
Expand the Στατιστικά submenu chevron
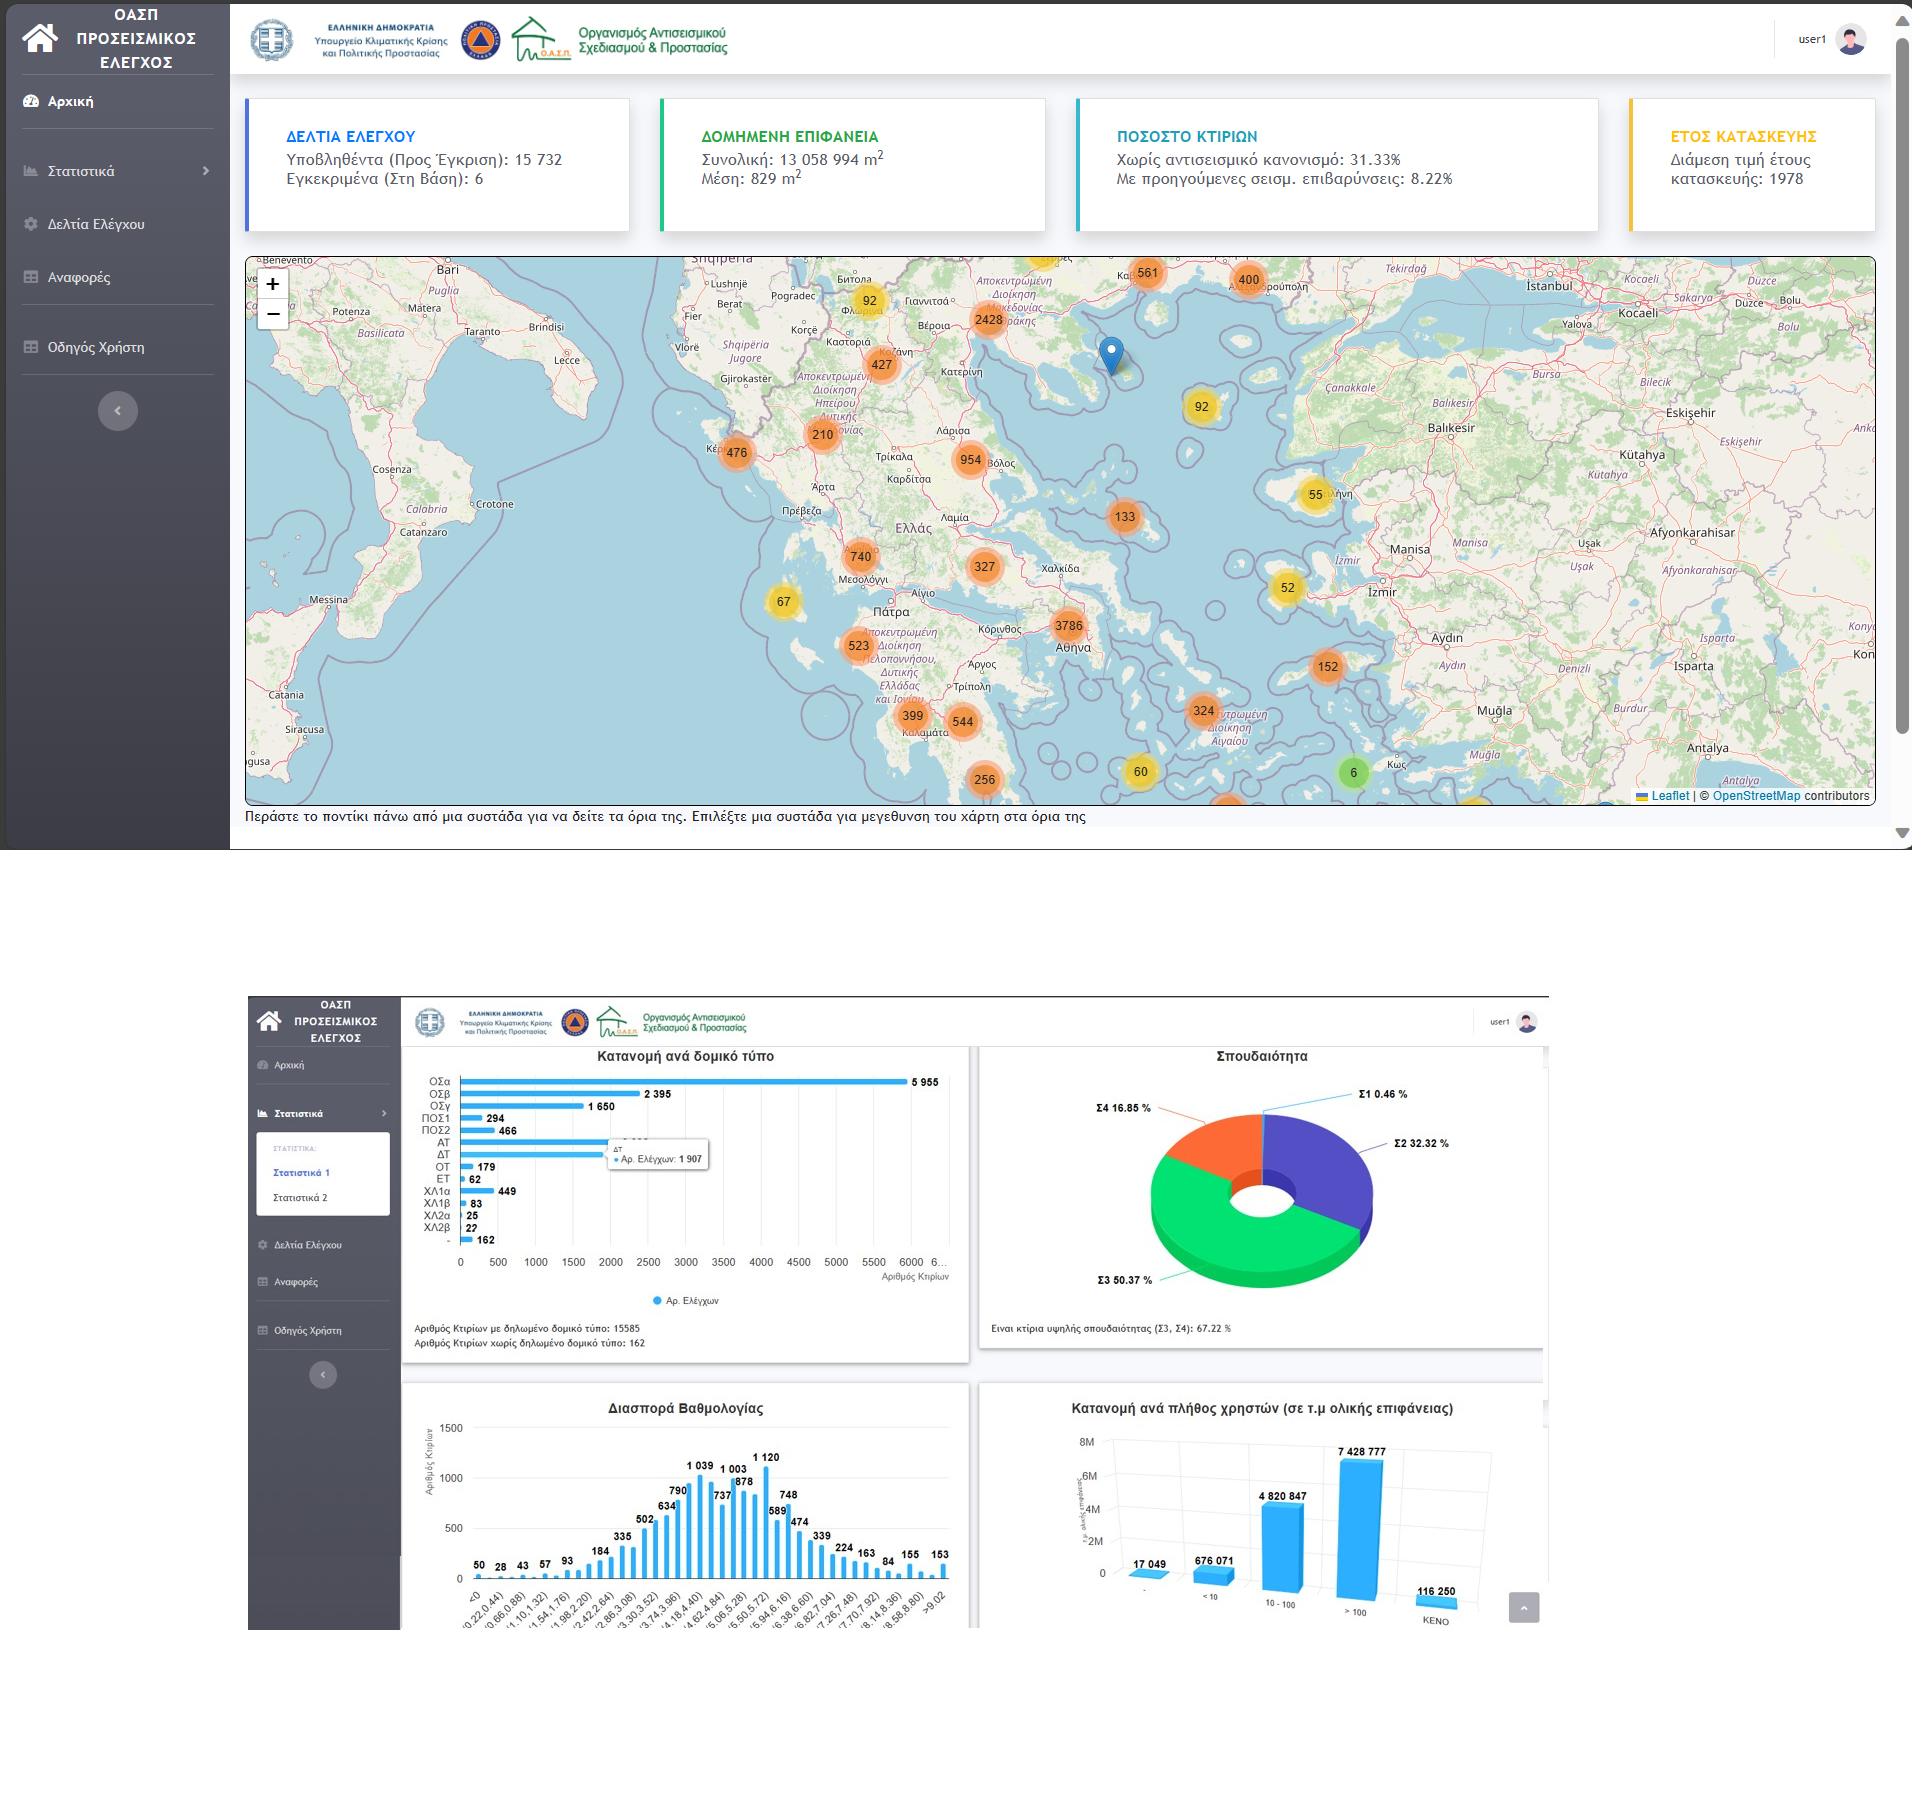tap(206, 171)
